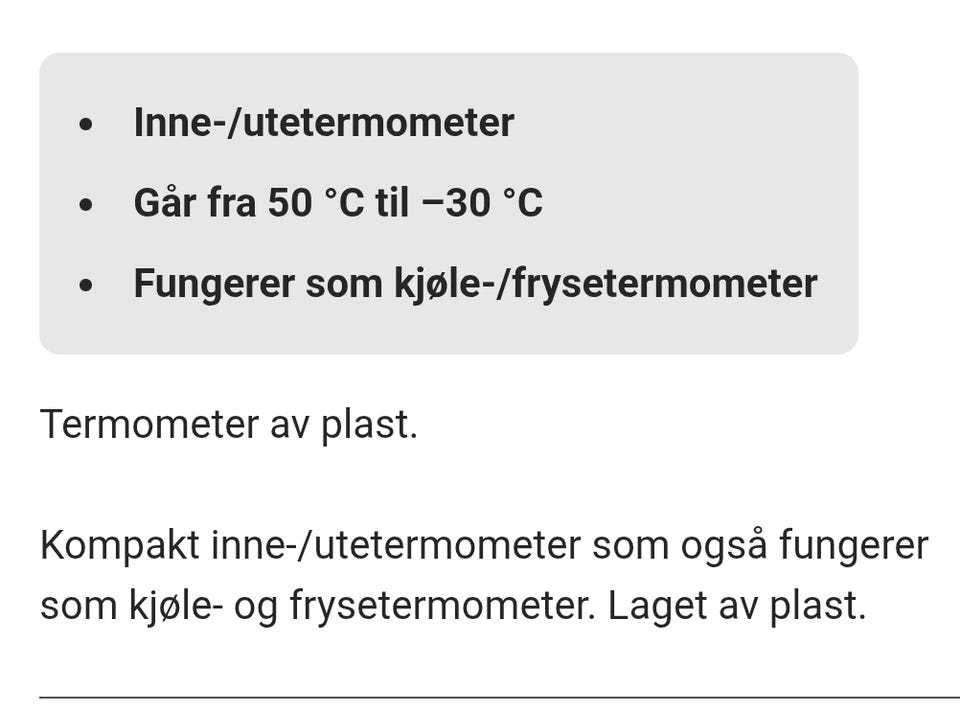The width and height of the screenshot is (960, 711).
Task: Click the word "Termometer" starting the first sentence
Action: [x=149, y=424]
